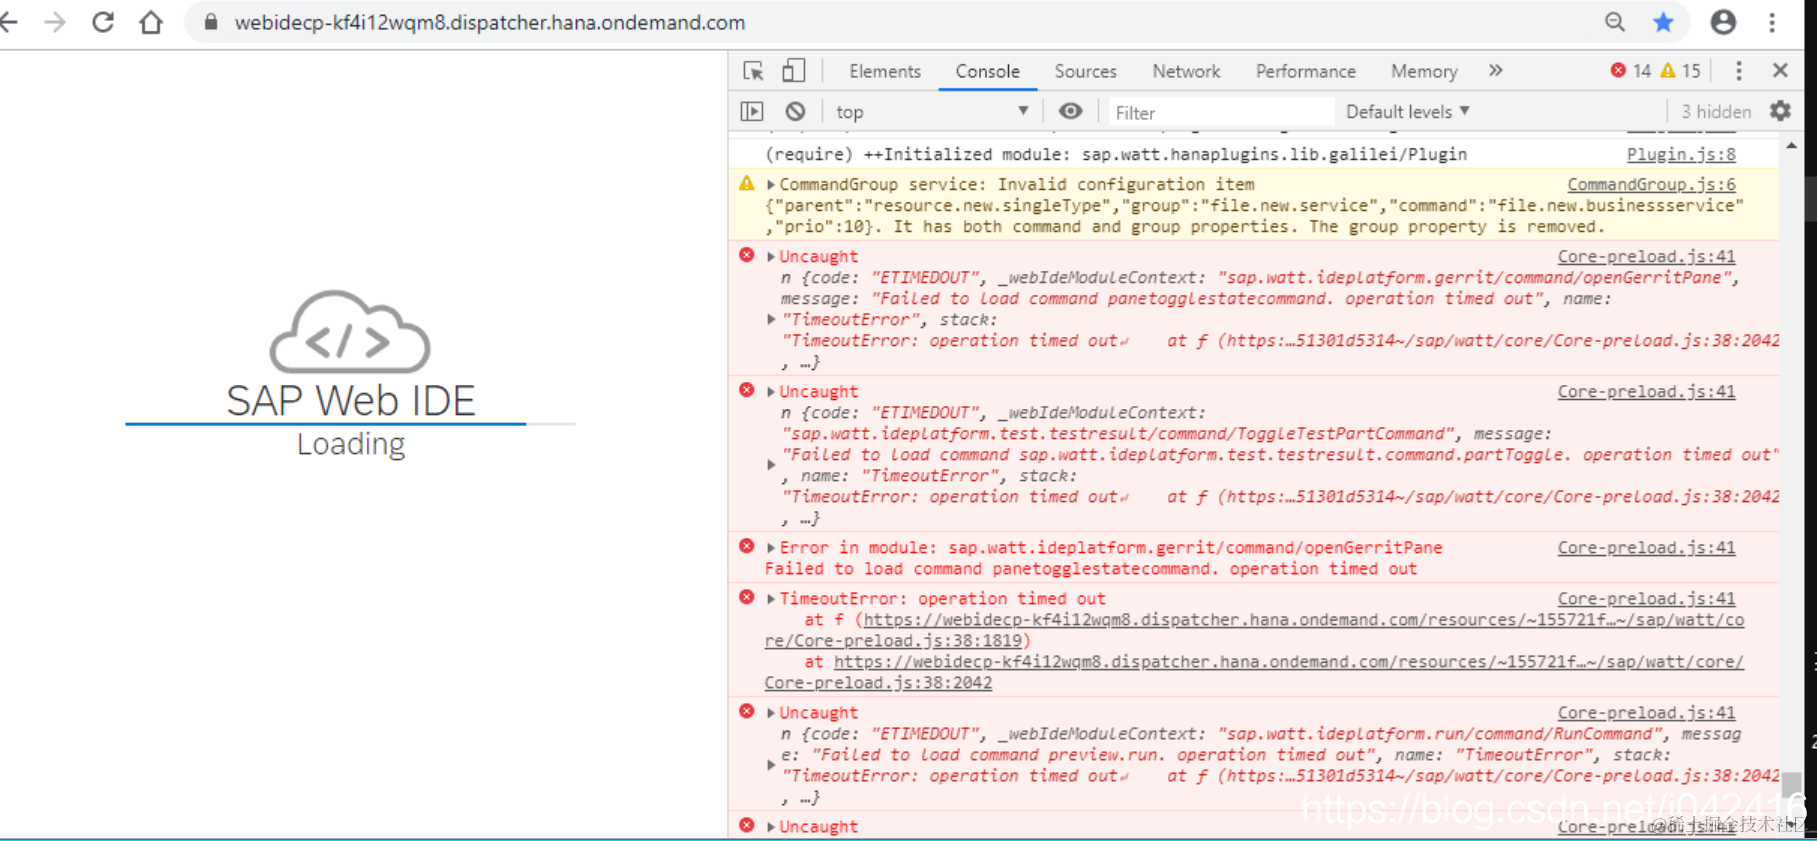Image resolution: width=1817 pixels, height=841 pixels.
Task: Open console settings gear icon
Action: [1780, 111]
